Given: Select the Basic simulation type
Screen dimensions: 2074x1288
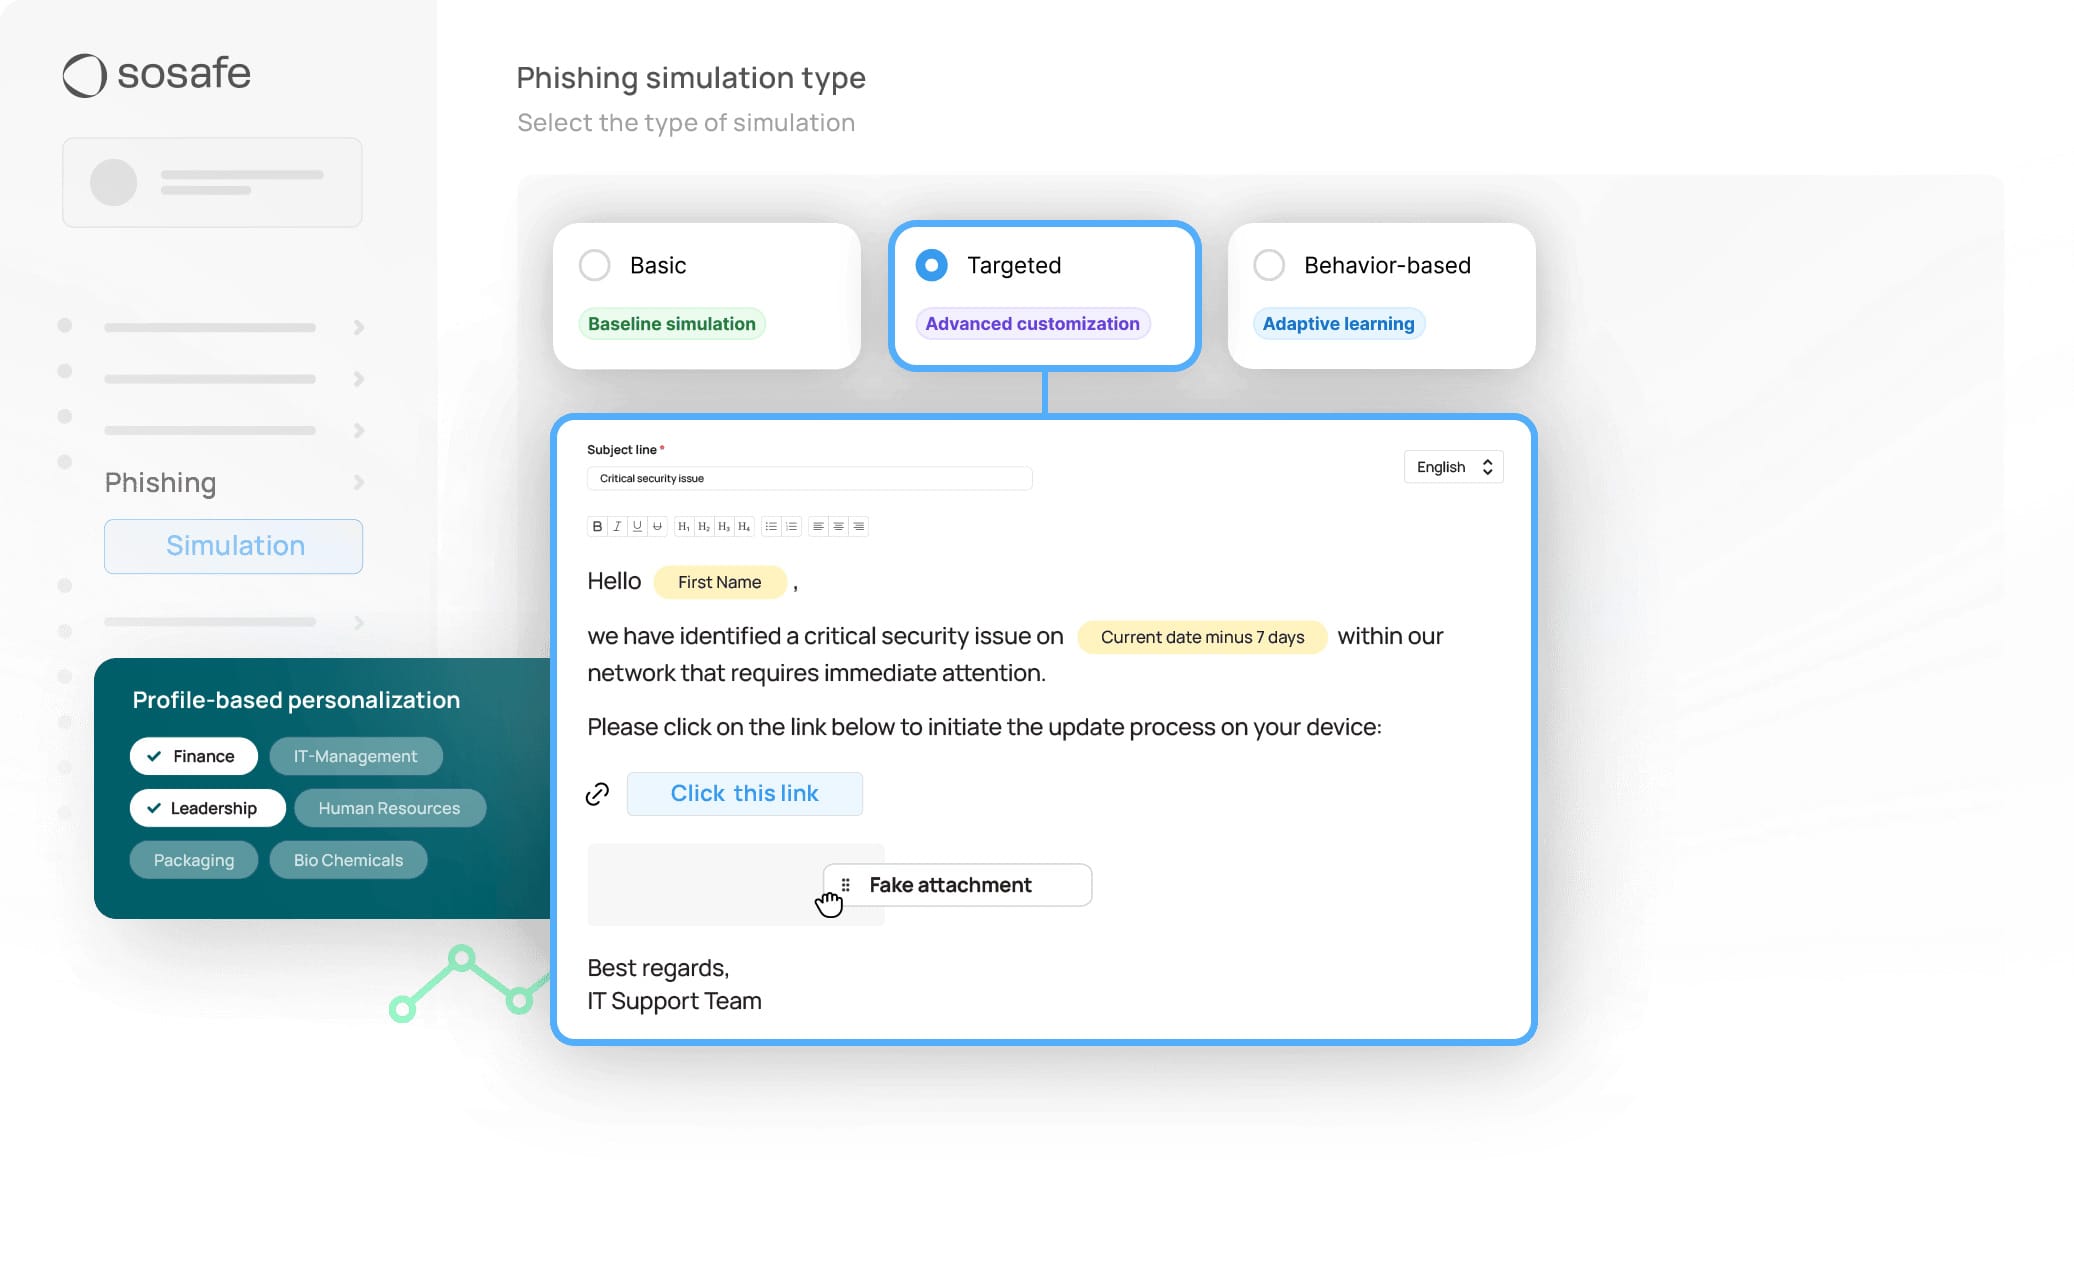Looking at the screenshot, I should (595, 265).
